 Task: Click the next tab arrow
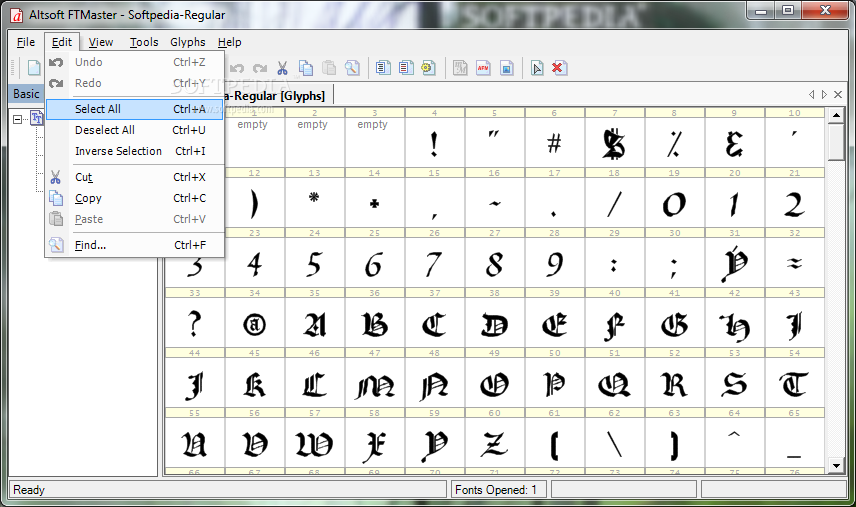[x=824, y=94]
